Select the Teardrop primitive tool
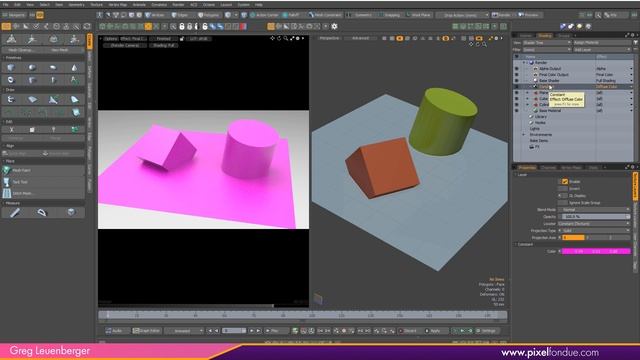The width and height of the screenshot is (640, 360). (74, 67)
